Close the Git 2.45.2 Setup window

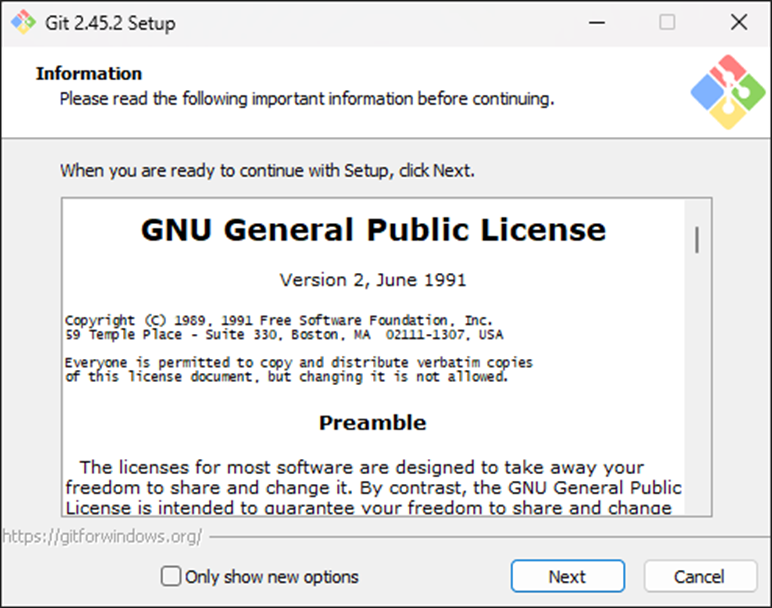[738, 22]
